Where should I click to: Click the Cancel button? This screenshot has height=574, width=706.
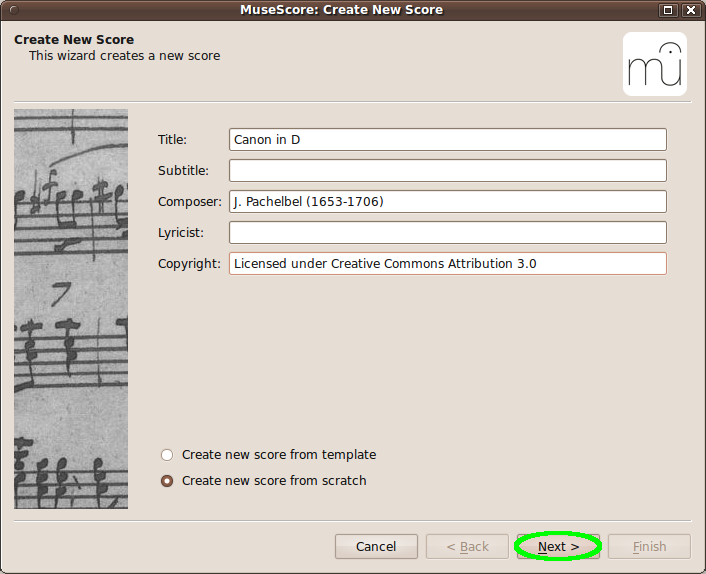click(x=376, y=547)
